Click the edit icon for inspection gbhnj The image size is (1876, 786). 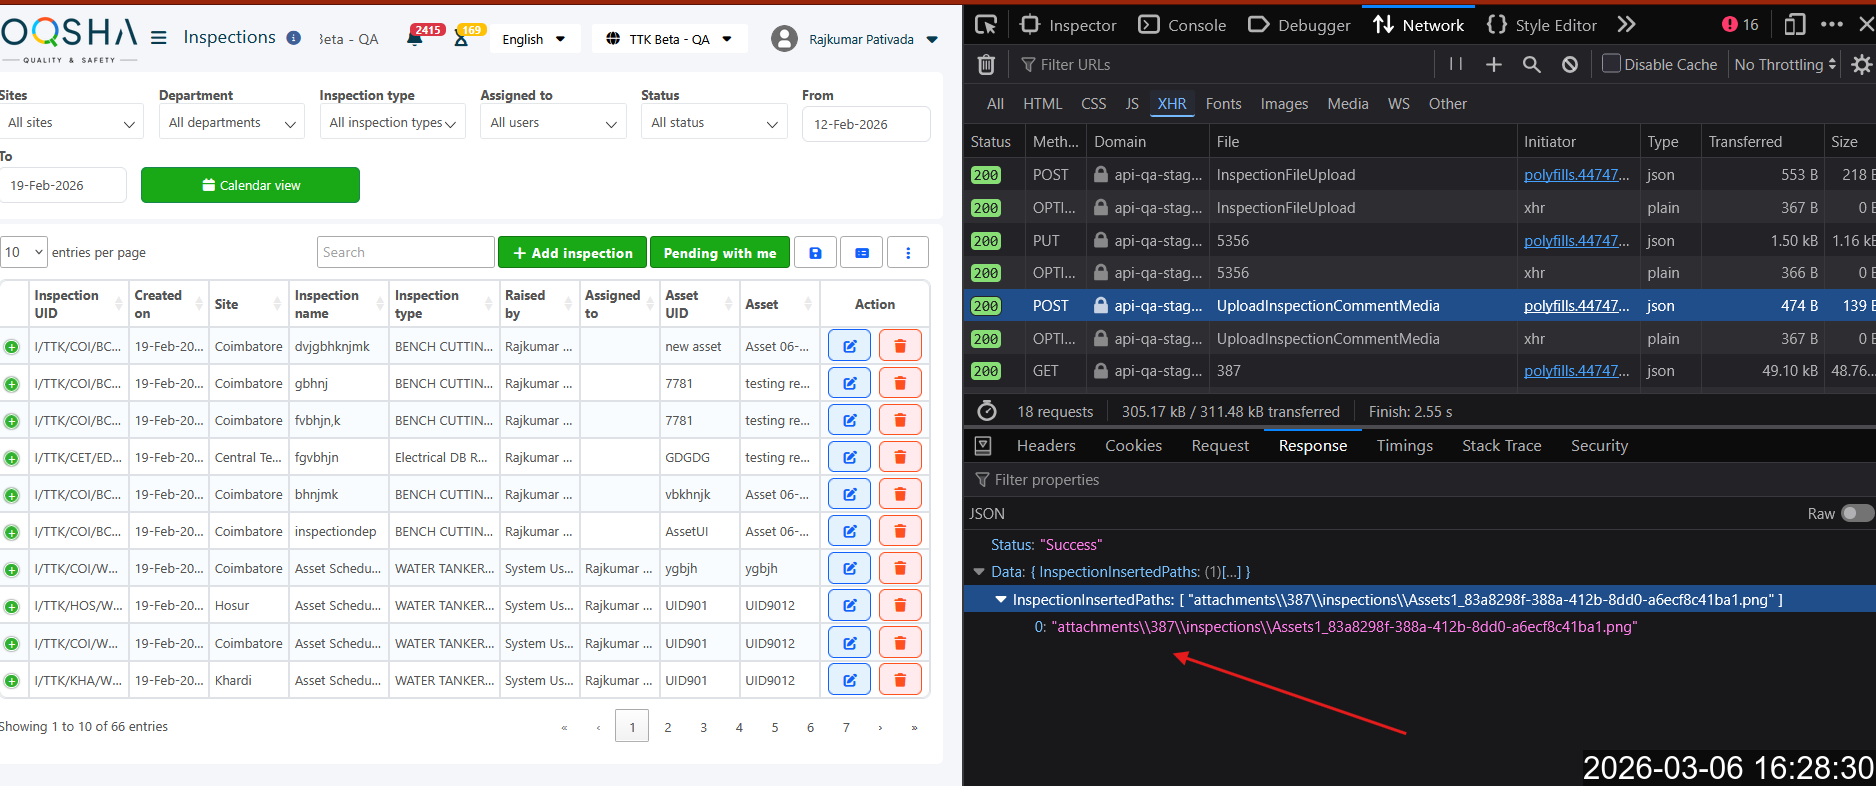pyautogui.click(x=849, y=383)
